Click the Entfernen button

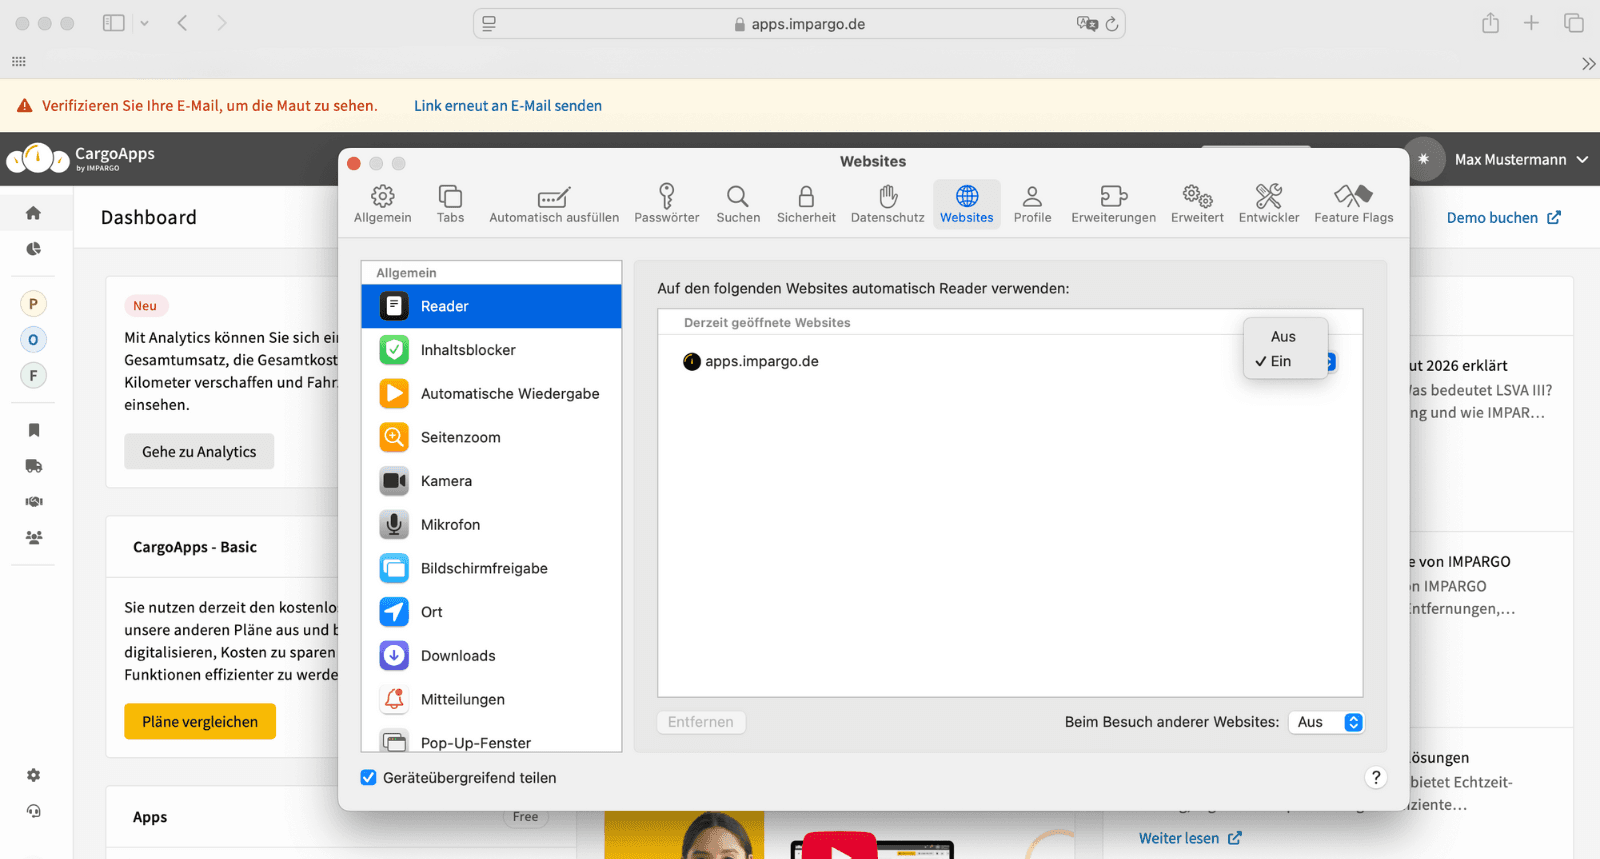point(701,722)
